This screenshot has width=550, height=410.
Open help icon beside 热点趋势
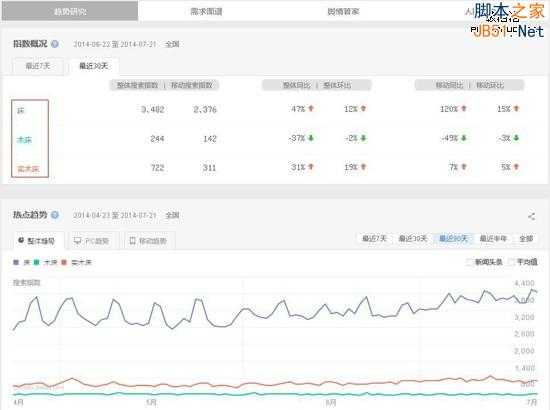pyautogui.click(x=55, y=215)
